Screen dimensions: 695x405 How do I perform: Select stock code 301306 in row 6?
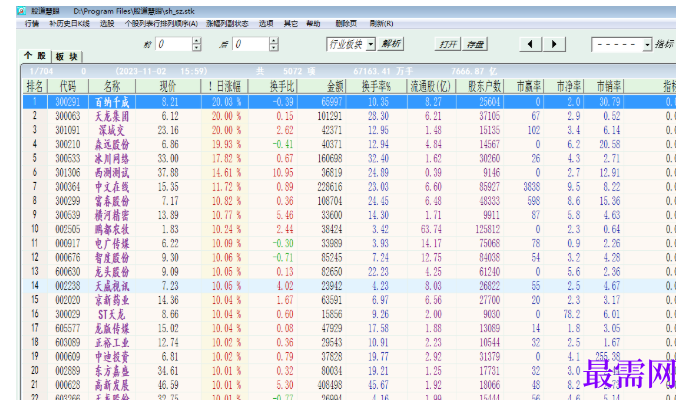click(68, 173)
